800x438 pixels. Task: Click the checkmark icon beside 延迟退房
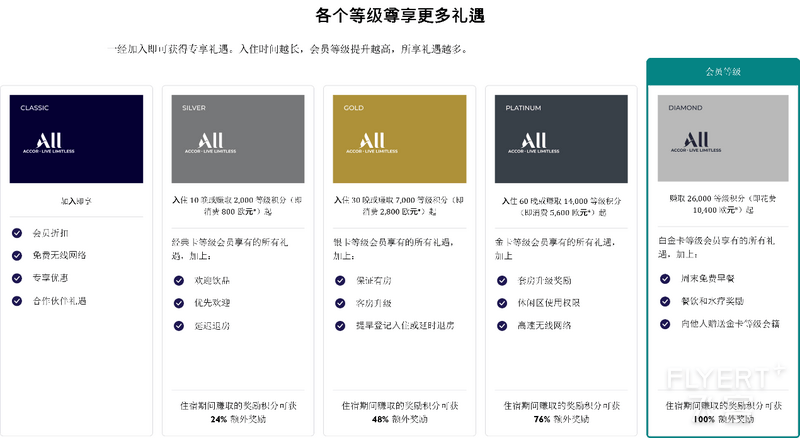point(179,326)
